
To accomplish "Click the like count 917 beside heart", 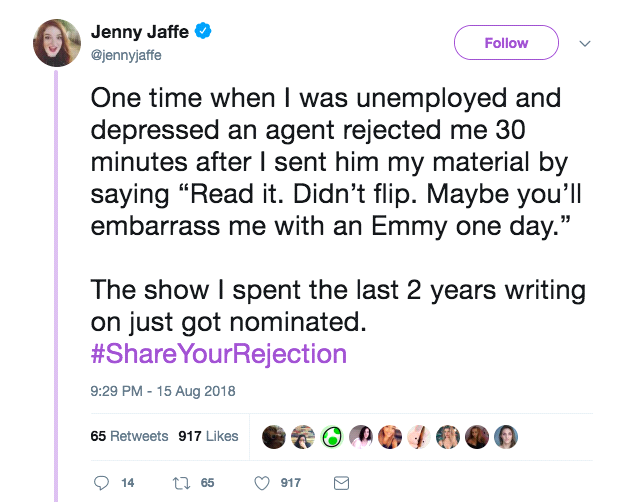I will 291,483.
